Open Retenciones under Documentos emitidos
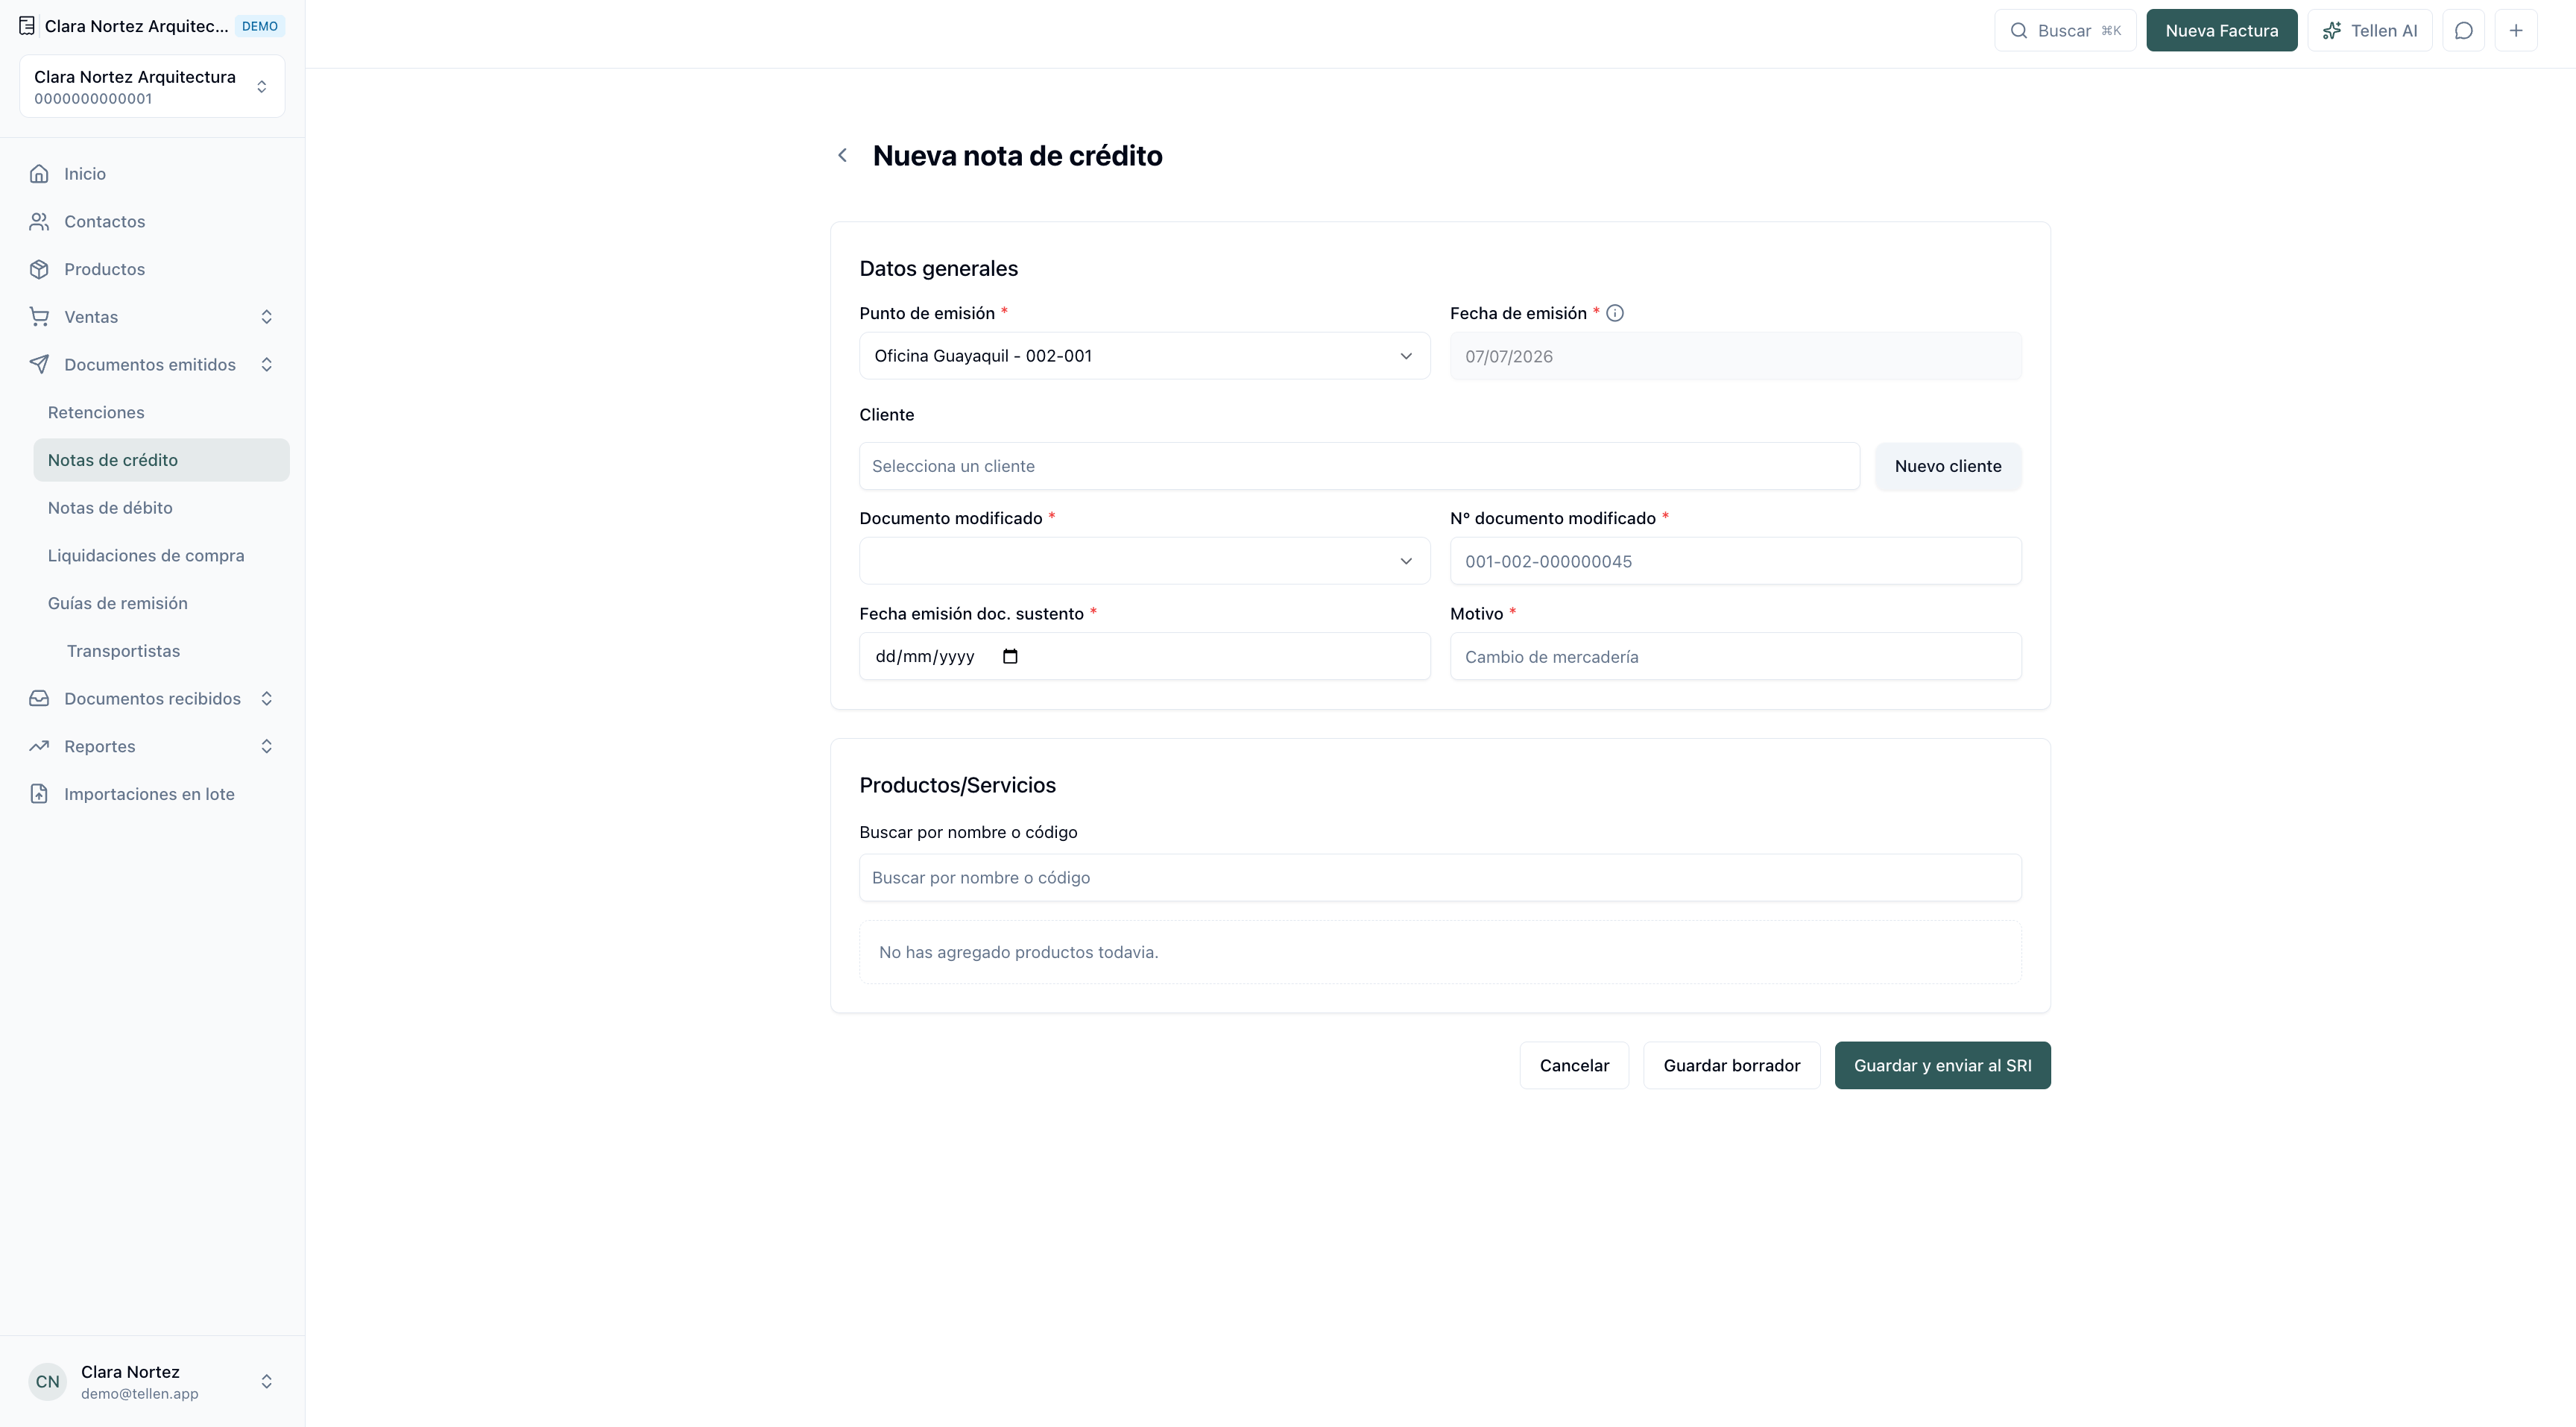 (x=161, y=413)
